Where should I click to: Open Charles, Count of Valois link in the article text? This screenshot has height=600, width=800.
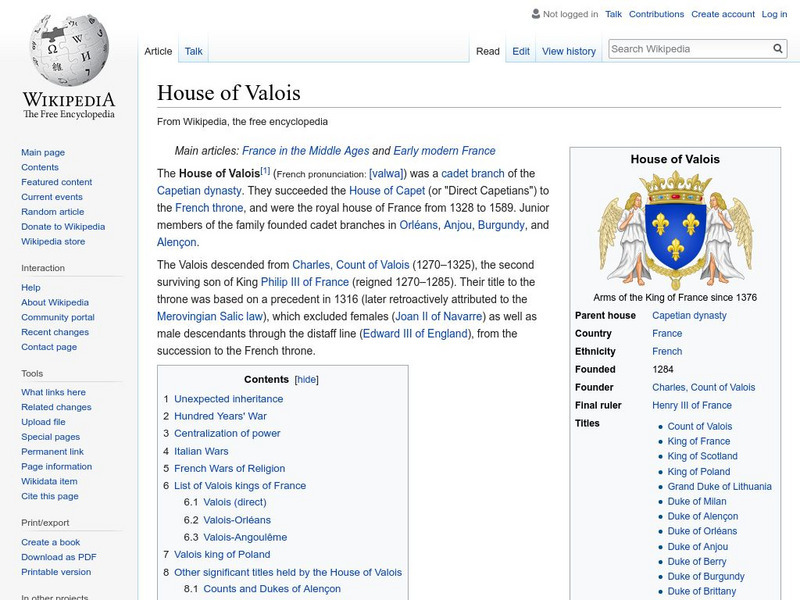point(351,265)
